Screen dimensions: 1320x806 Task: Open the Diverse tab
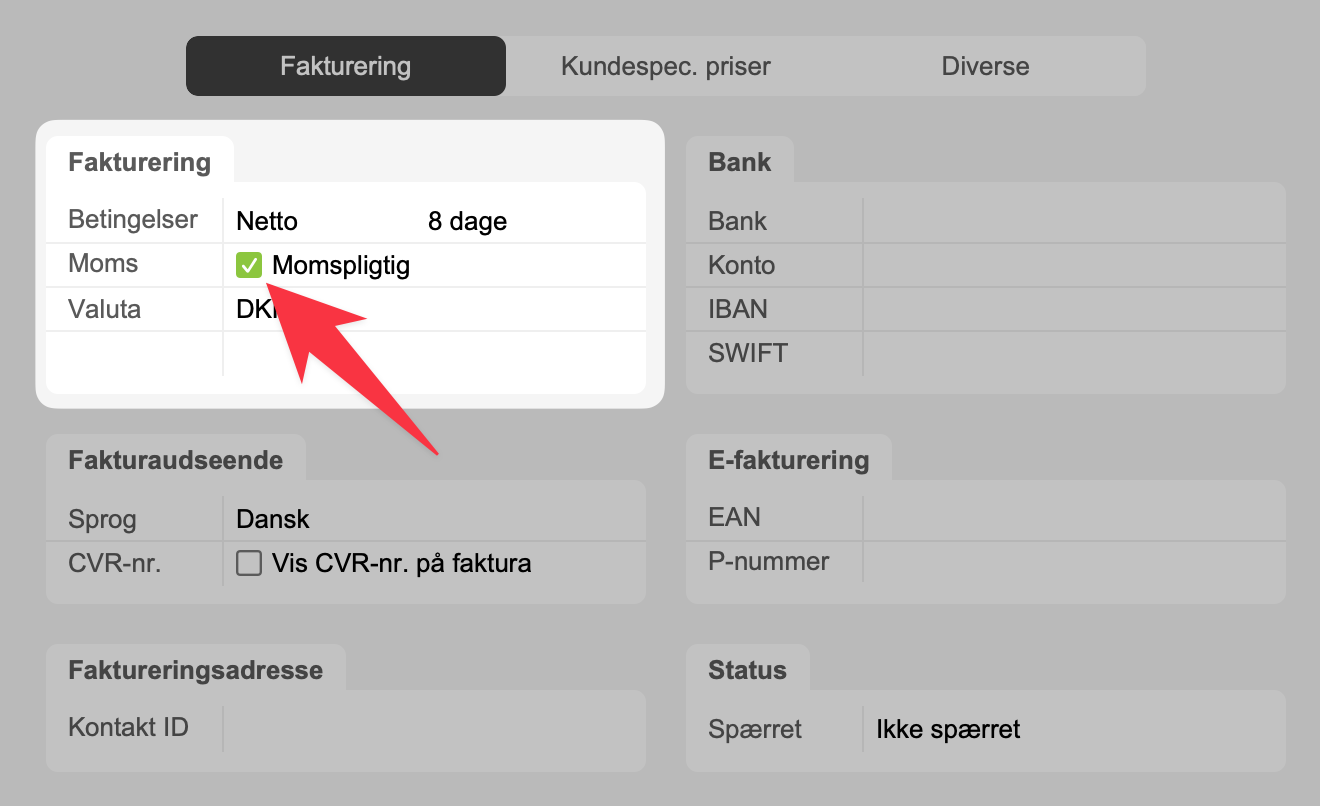coord(985,67)
